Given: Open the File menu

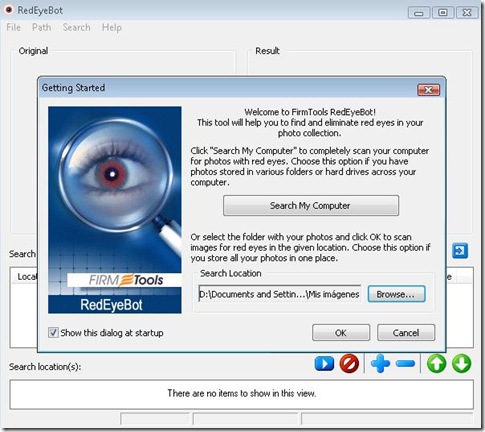Looking at the screenshot, I should coord(13,27).
